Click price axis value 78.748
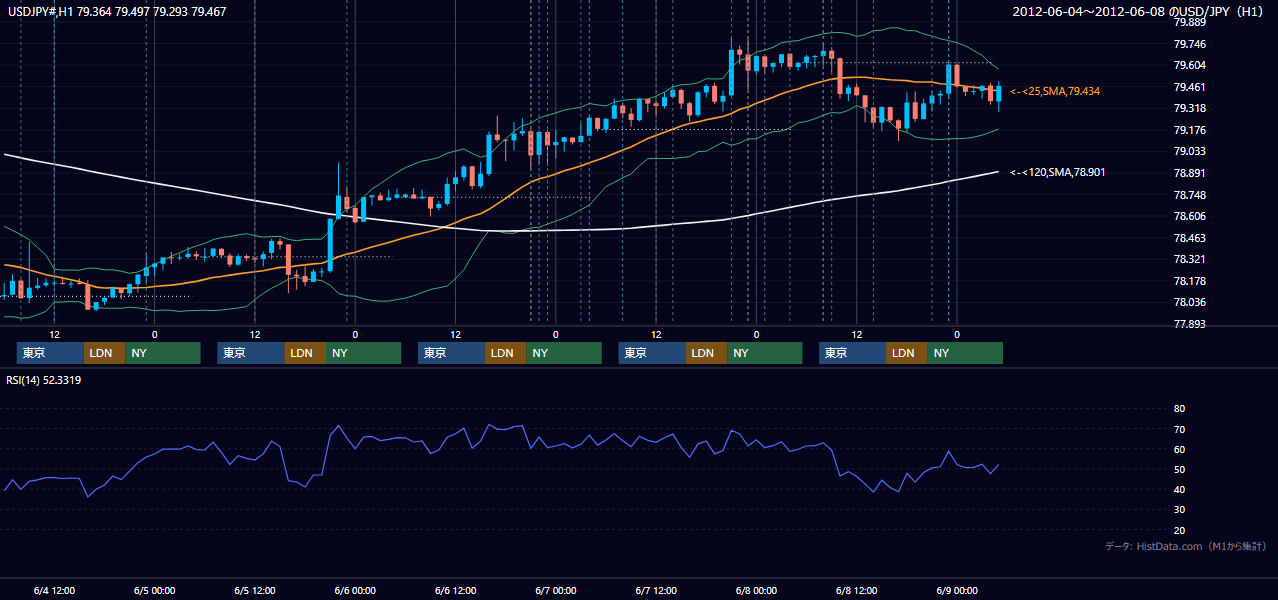The width and height of the screenshot is (1278, 600). 1188,195
